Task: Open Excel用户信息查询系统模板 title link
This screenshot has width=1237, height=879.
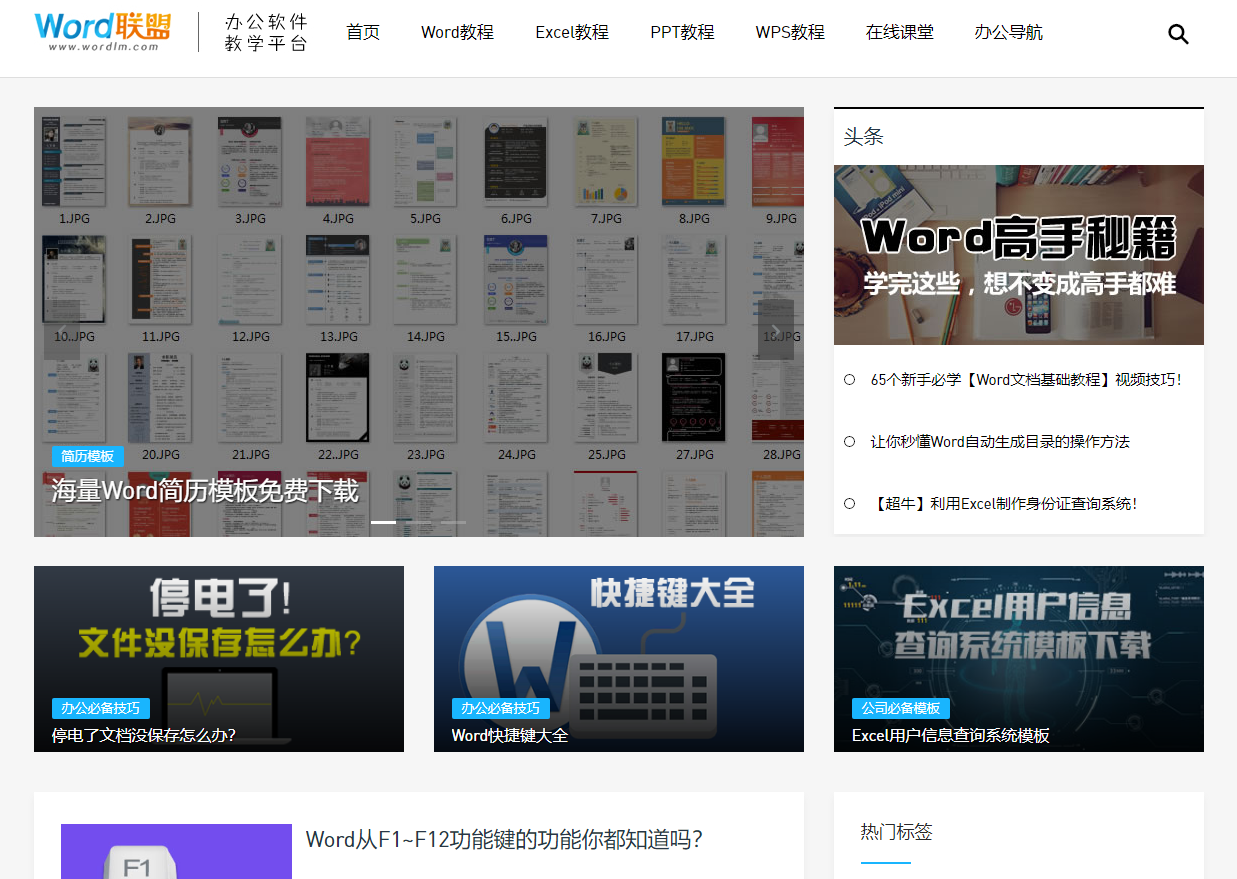Action: coord(951,735)
